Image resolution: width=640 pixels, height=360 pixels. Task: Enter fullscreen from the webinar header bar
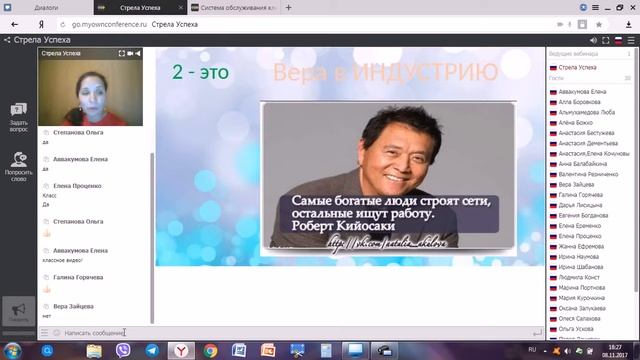(x=606, y=40)
